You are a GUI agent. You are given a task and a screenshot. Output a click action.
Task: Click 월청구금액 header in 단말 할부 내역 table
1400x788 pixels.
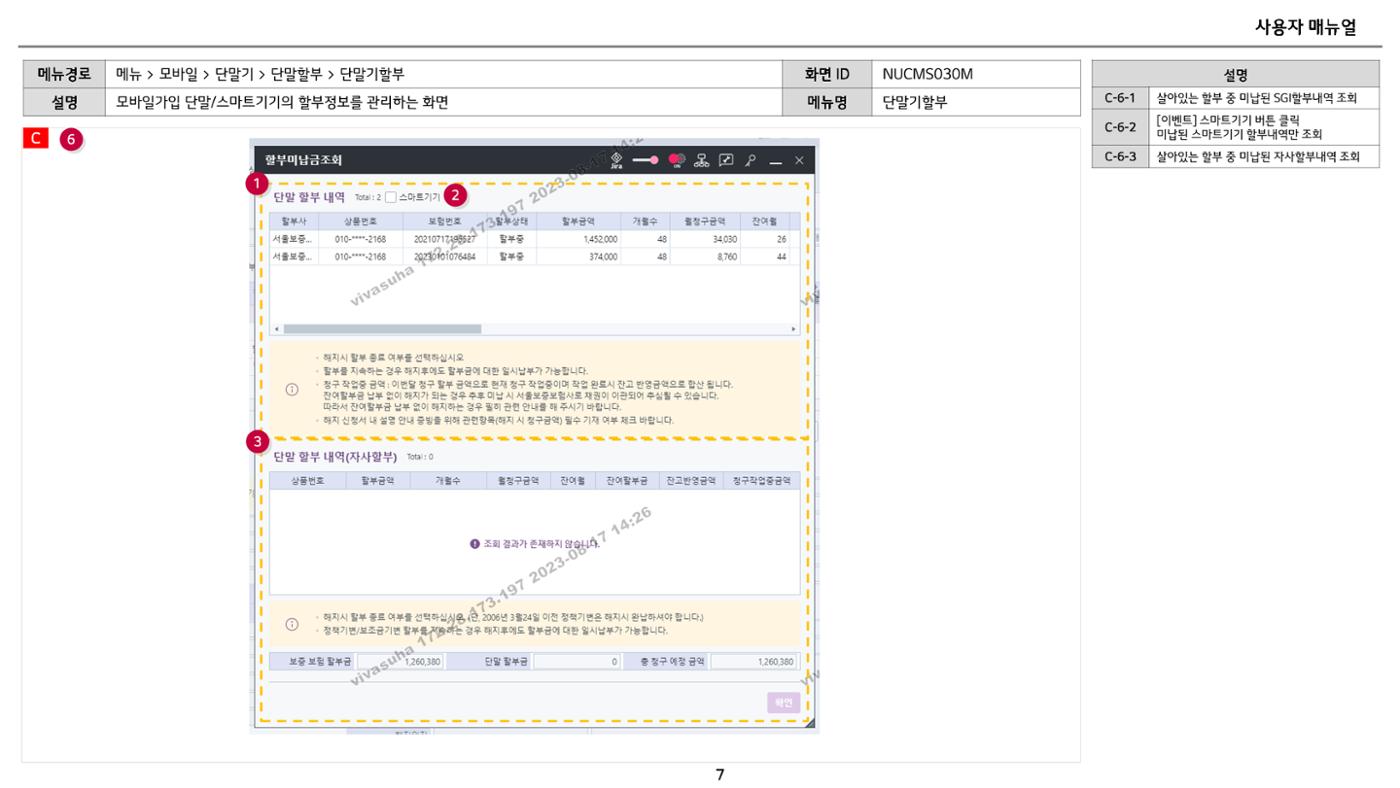[704, 220]
